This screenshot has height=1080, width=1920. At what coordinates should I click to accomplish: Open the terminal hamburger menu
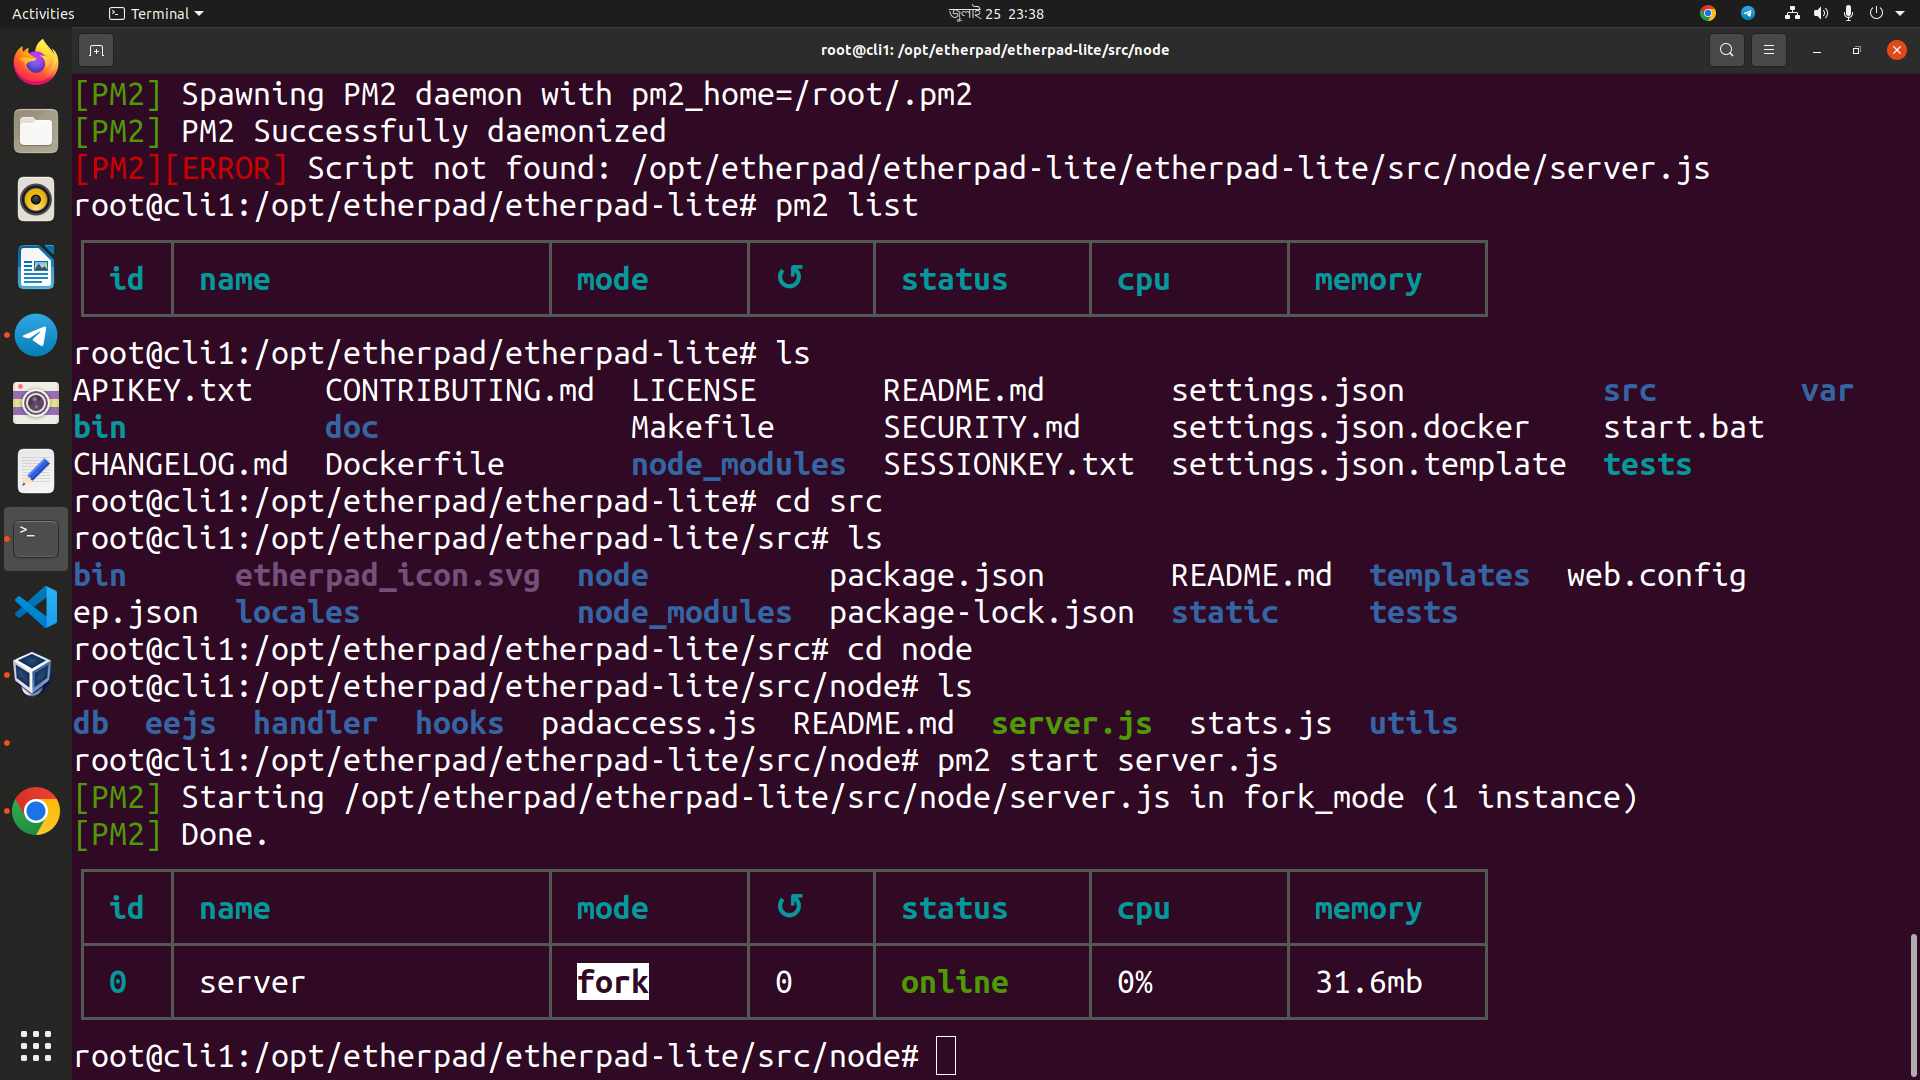pos(1768,50)
